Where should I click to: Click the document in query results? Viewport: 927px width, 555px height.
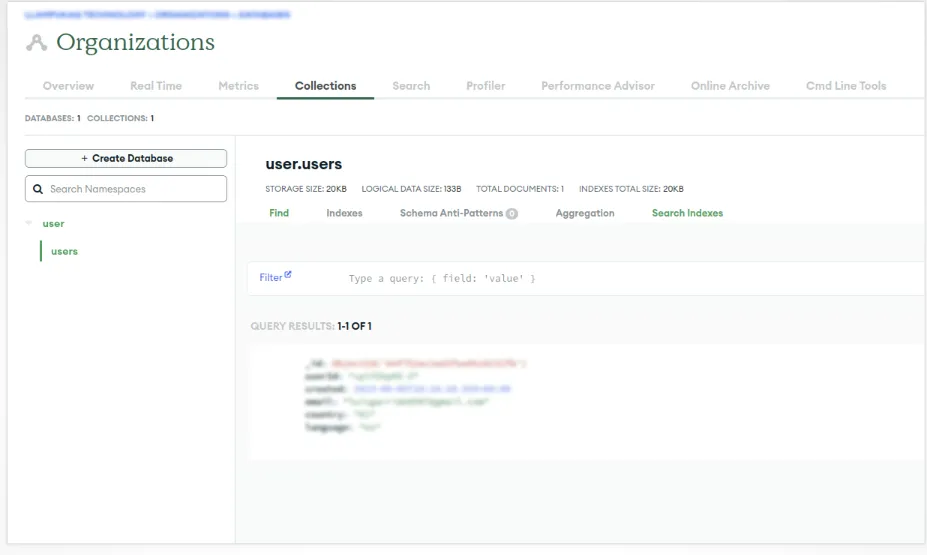coord(500,395)
